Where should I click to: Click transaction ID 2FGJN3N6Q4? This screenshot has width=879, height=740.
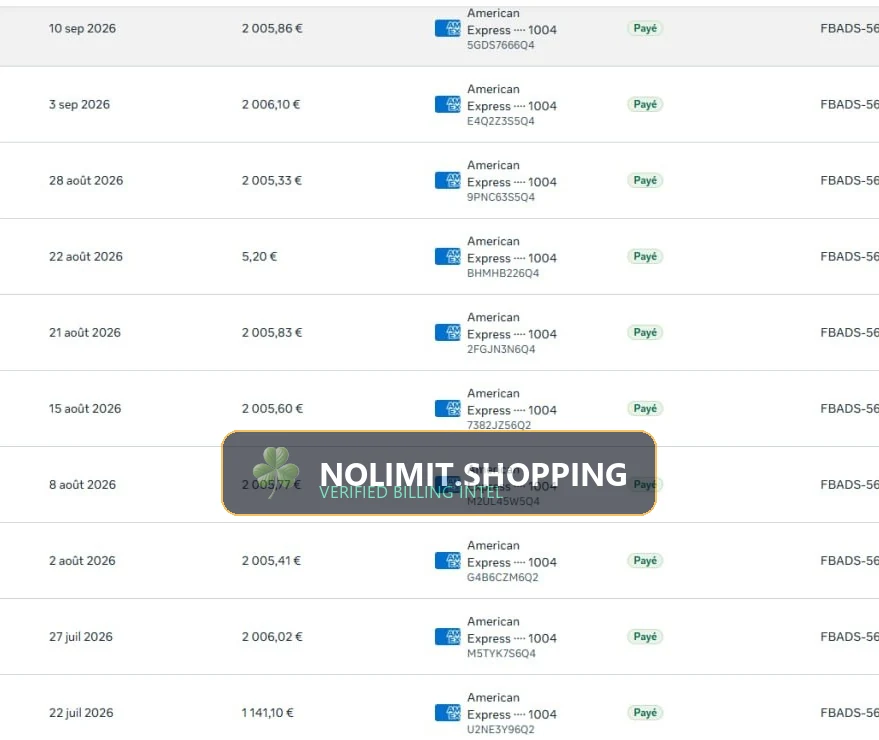point(501,349)
